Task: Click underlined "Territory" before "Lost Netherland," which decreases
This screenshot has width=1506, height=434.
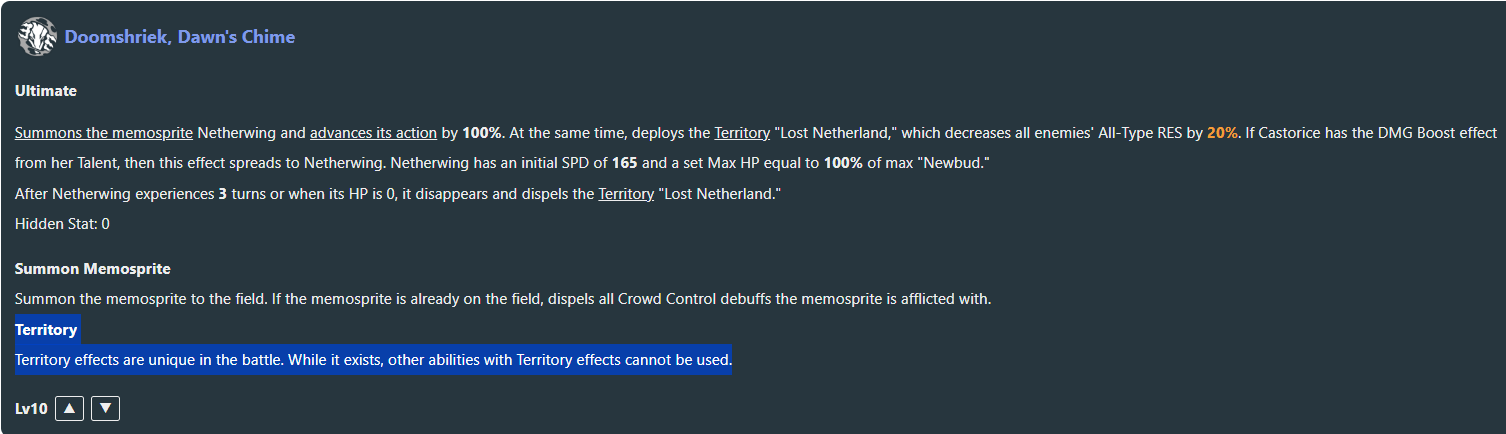Action: (742, 133)
